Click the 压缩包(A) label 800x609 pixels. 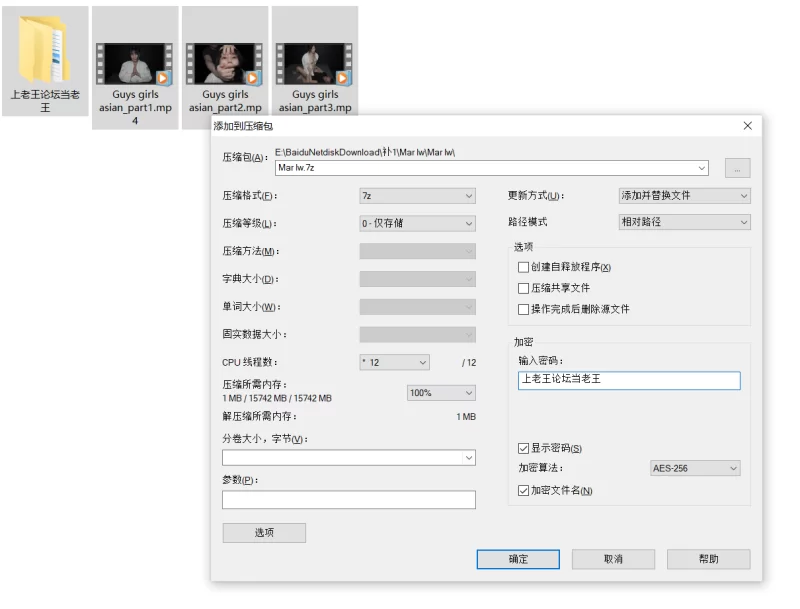pos(245,158)
